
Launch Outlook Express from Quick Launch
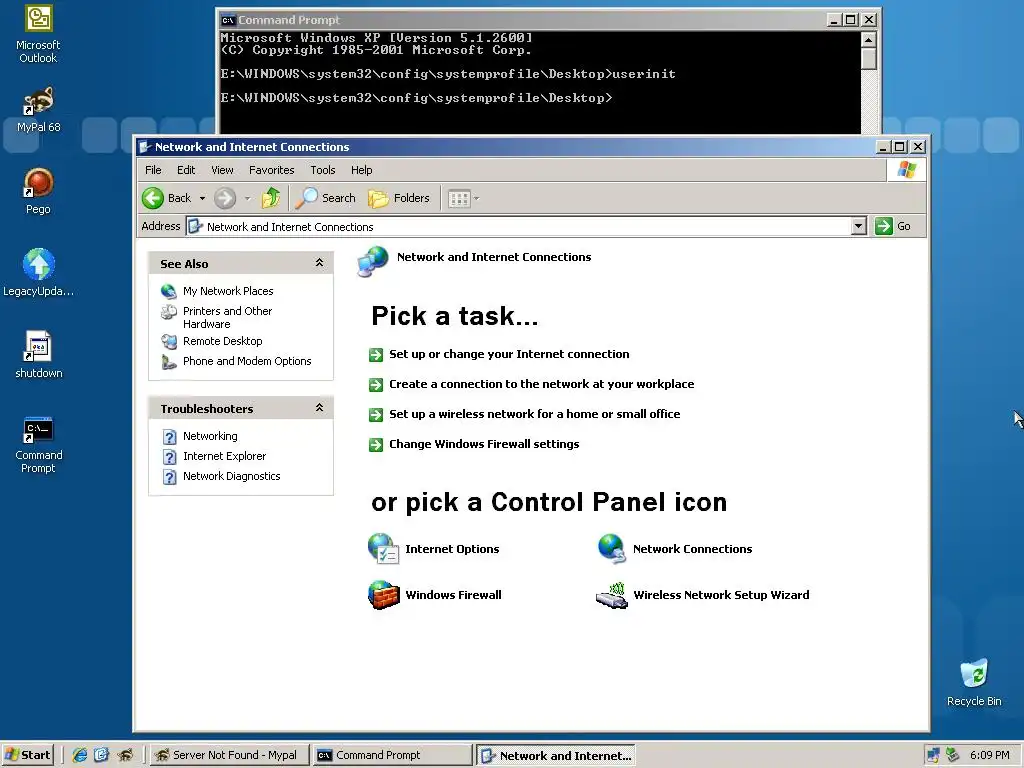[x=101, y=755]
